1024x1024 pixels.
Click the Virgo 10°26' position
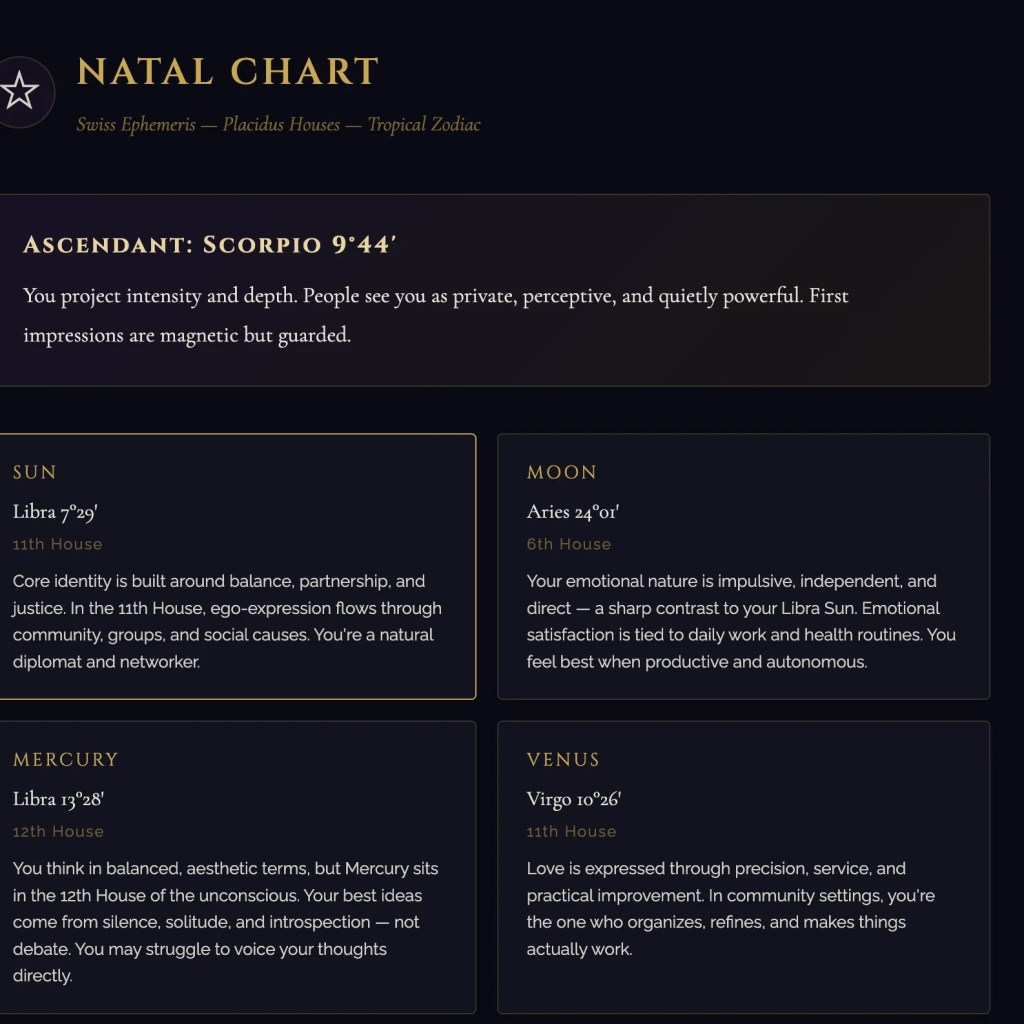574,799
